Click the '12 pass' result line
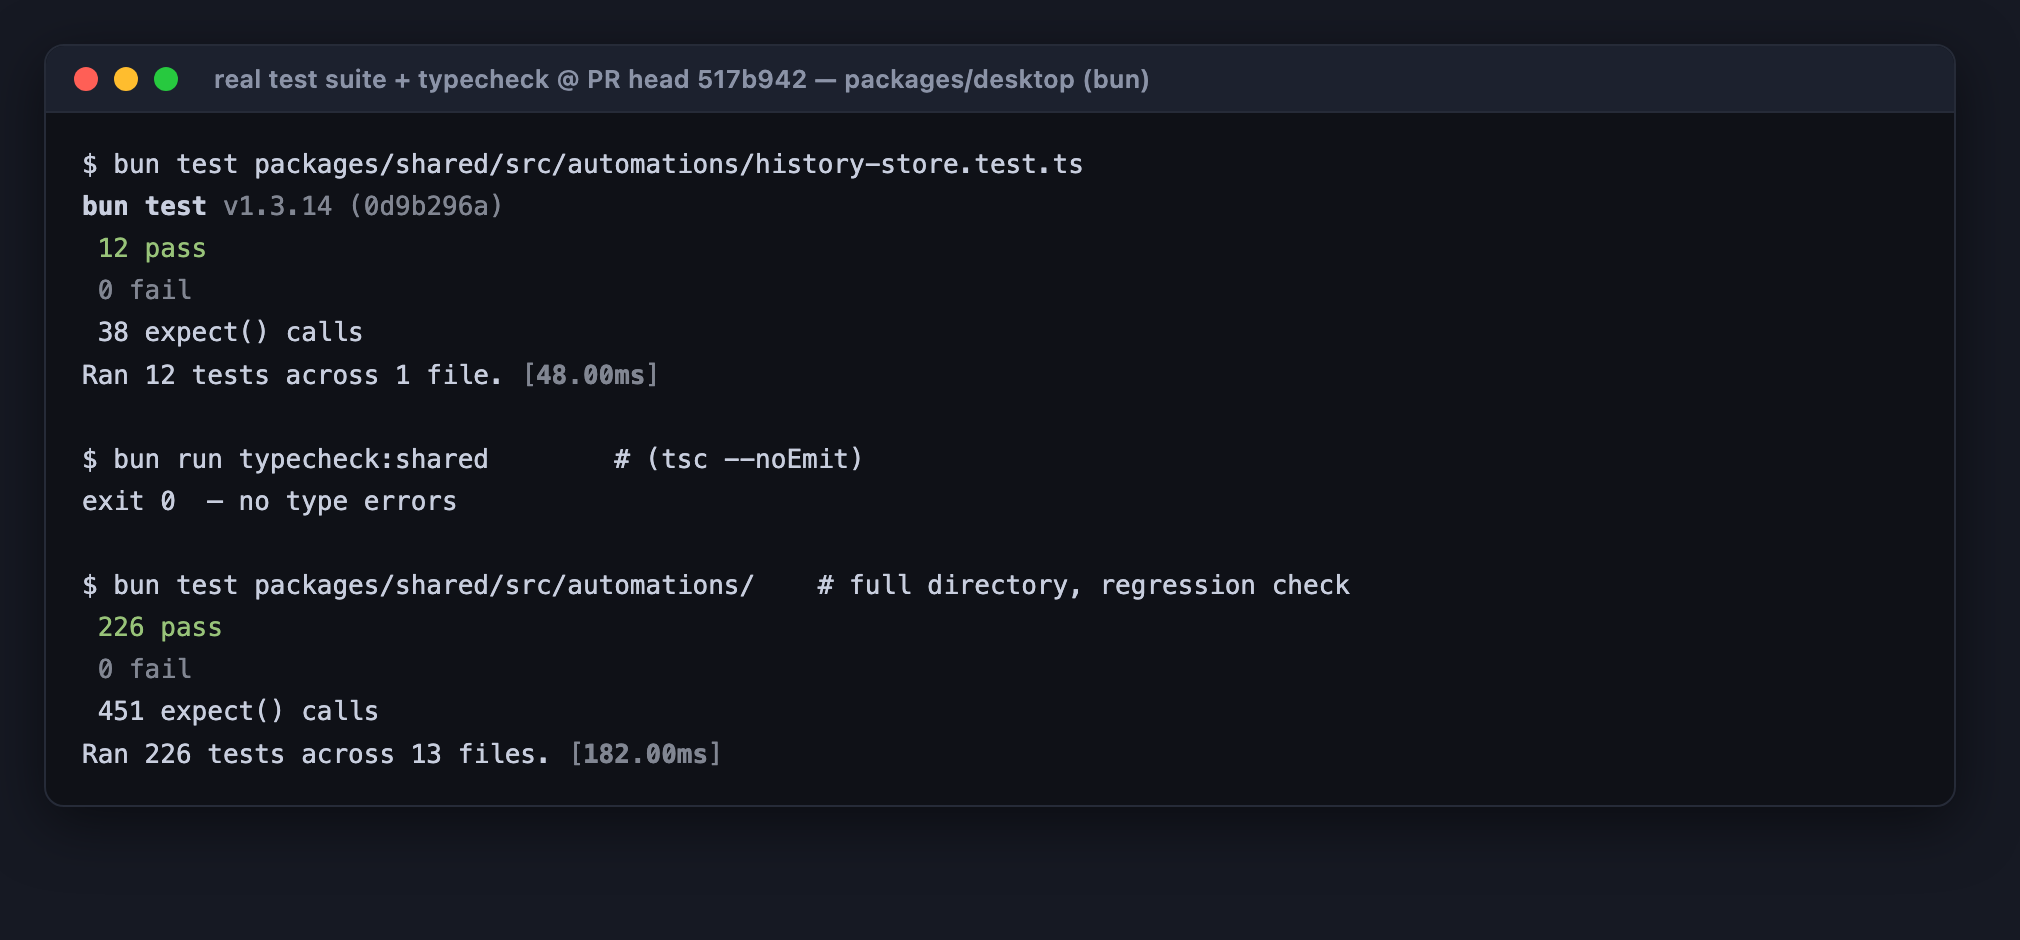Viewport: 2020px width, 940px height. [152, 248]
